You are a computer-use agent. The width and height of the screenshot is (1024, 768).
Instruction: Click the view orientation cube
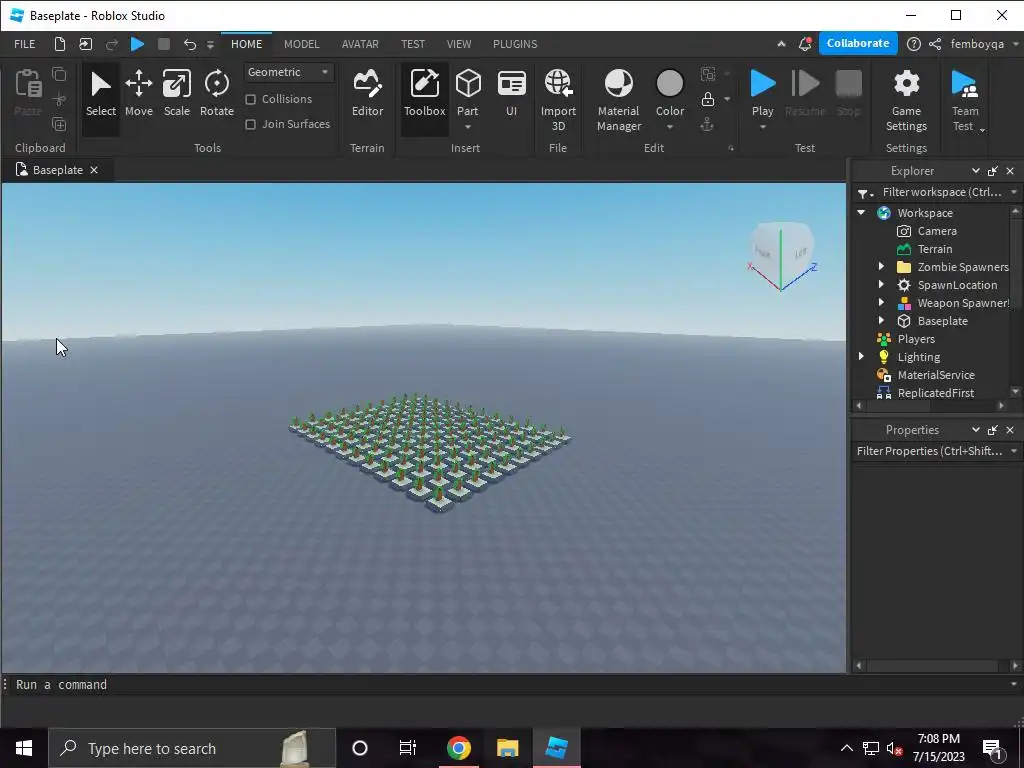point(782,256)
